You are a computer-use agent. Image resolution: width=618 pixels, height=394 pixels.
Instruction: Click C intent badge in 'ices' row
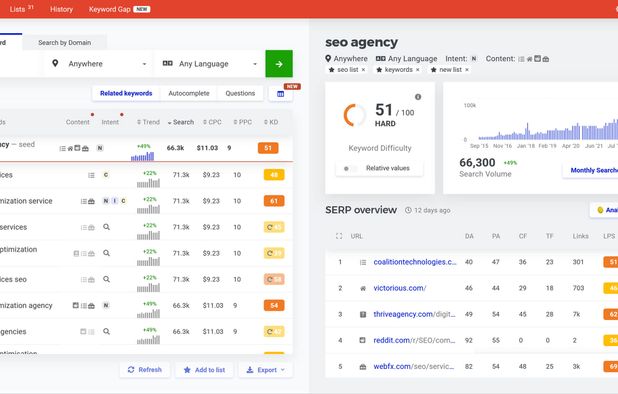click(106, 175)
